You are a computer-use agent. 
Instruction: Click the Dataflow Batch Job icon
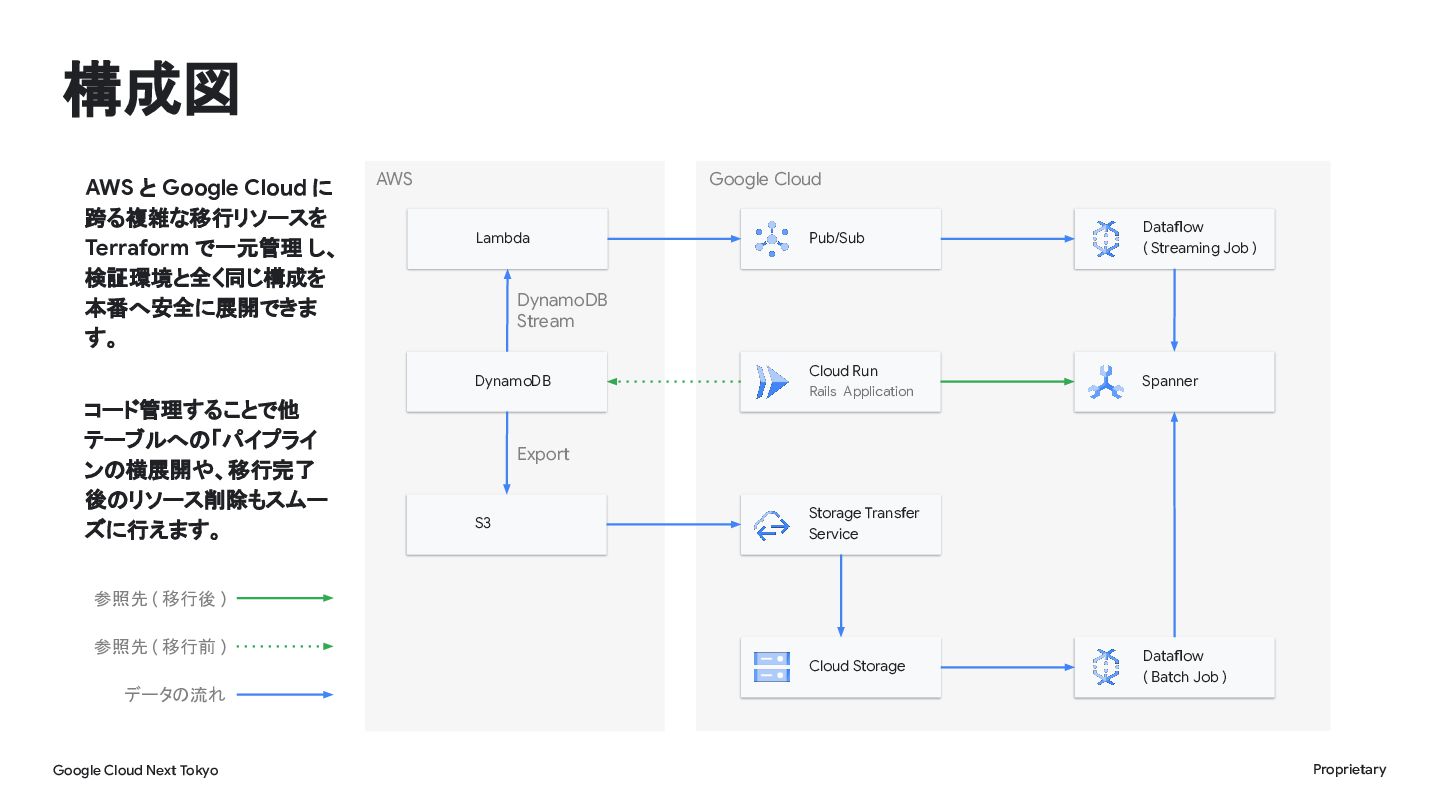pyautogui.click(x=1105, y=667)
